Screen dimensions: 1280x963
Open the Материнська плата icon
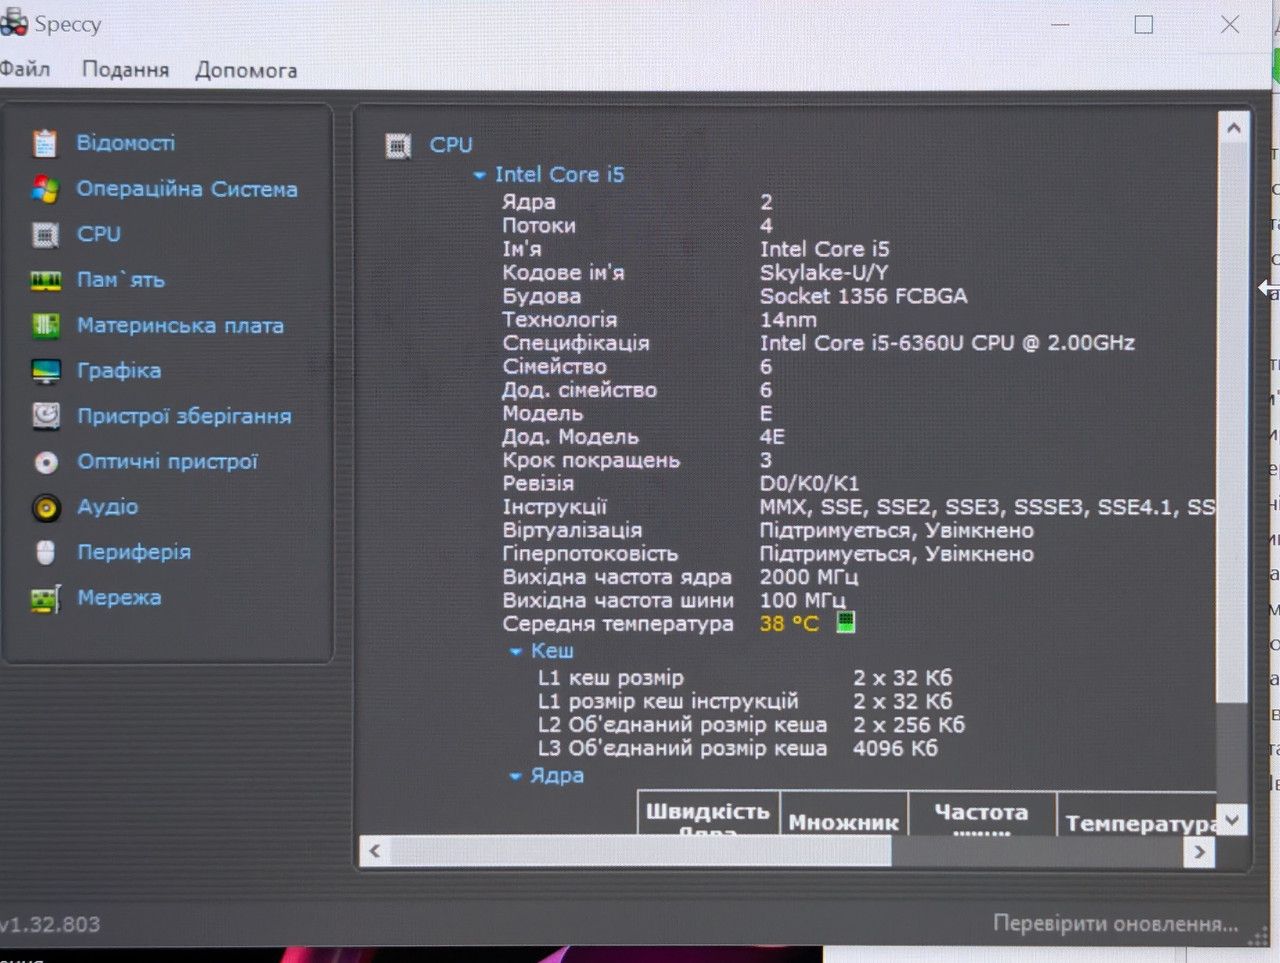click(45, 326)
